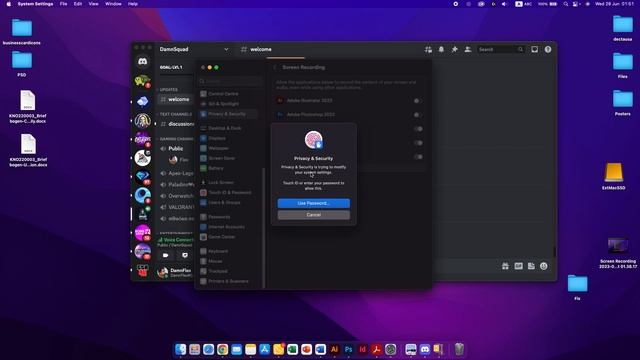Open pinned messages in Discord header
640x360 pixels.
454,49
